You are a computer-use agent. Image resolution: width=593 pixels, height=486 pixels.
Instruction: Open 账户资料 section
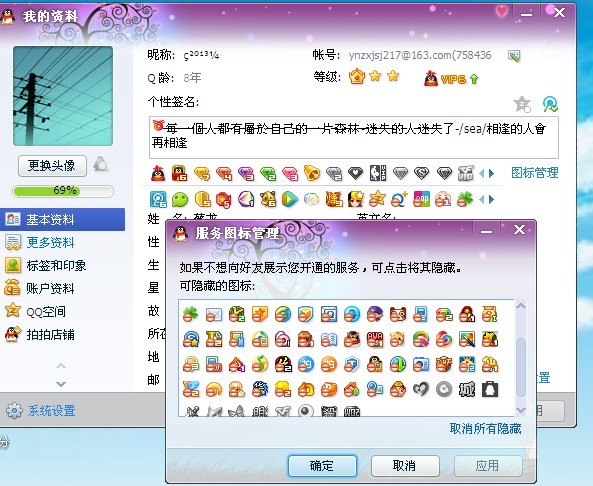point(50,289)
